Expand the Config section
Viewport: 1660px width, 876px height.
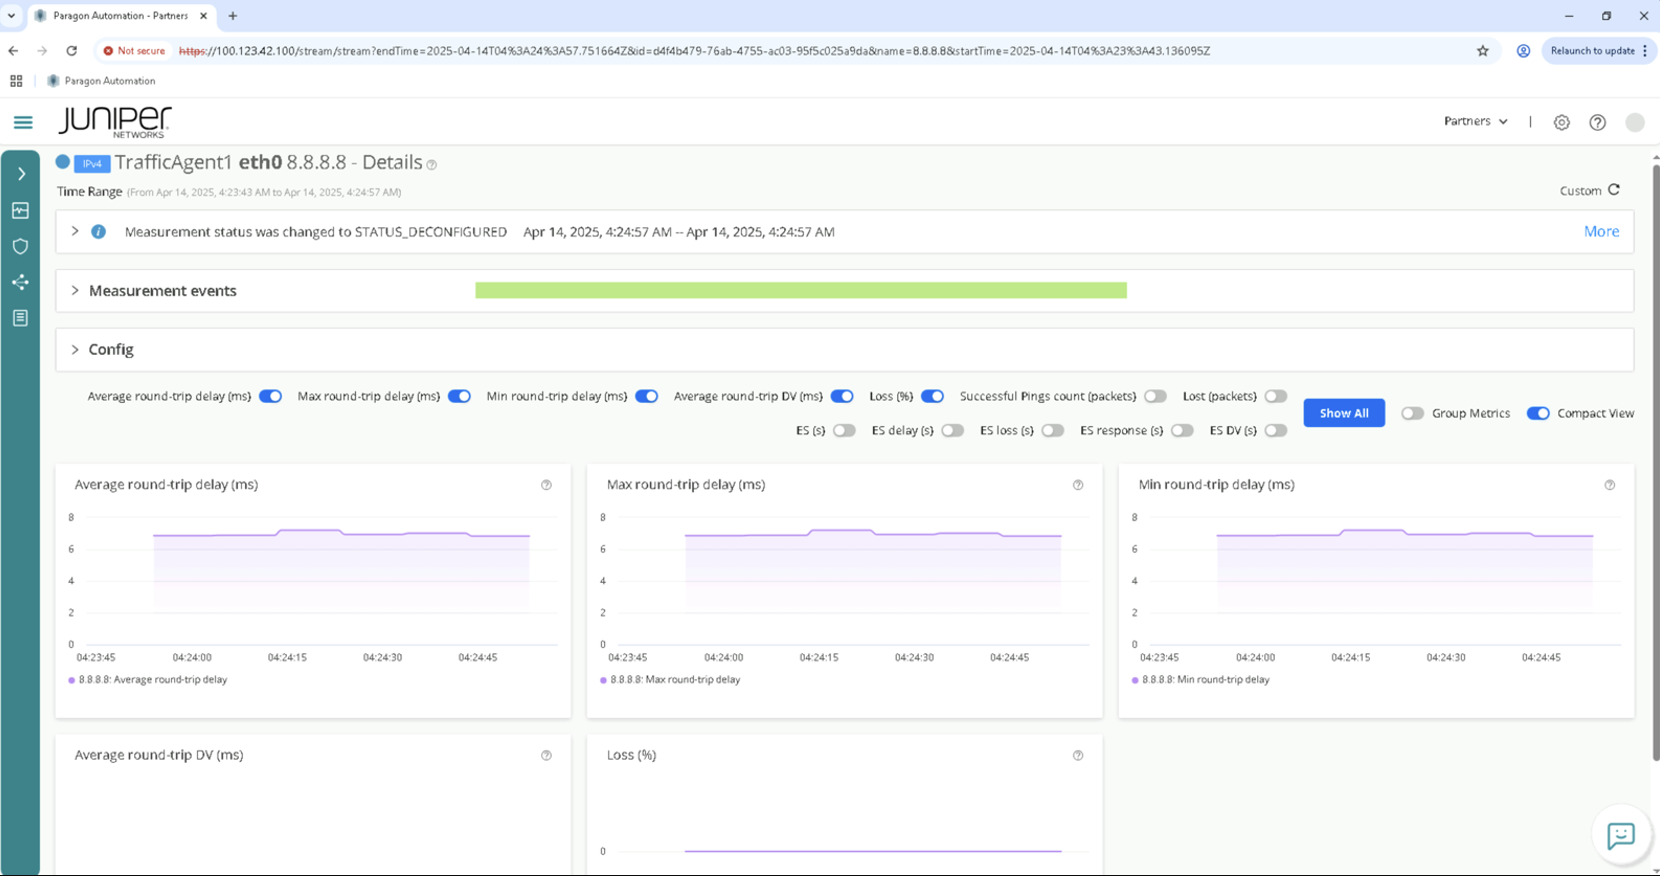point(75,350)
